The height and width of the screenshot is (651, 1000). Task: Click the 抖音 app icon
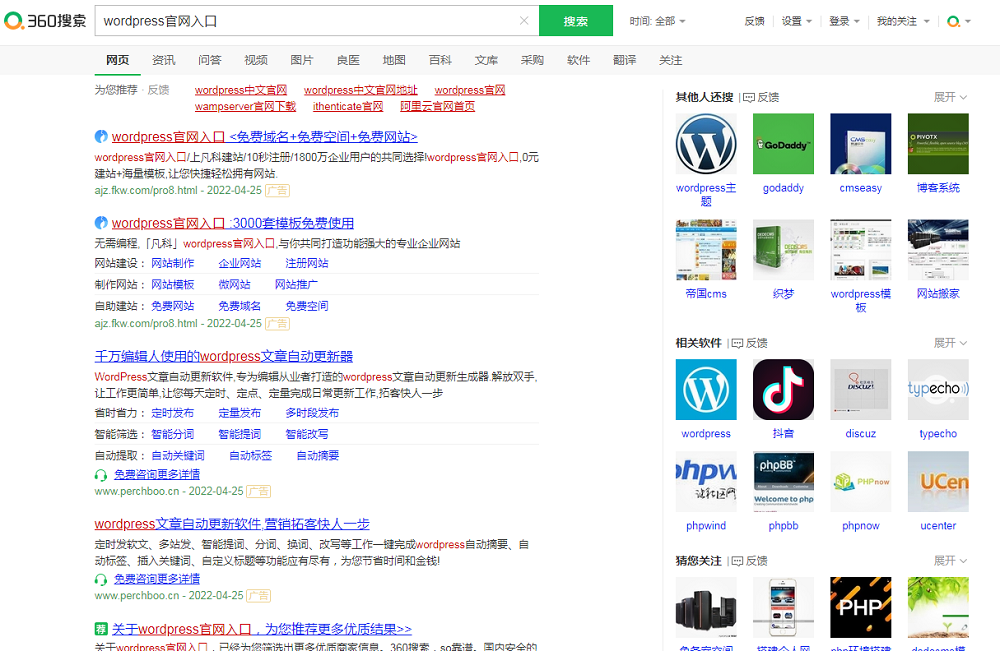[x=783, y=389]
